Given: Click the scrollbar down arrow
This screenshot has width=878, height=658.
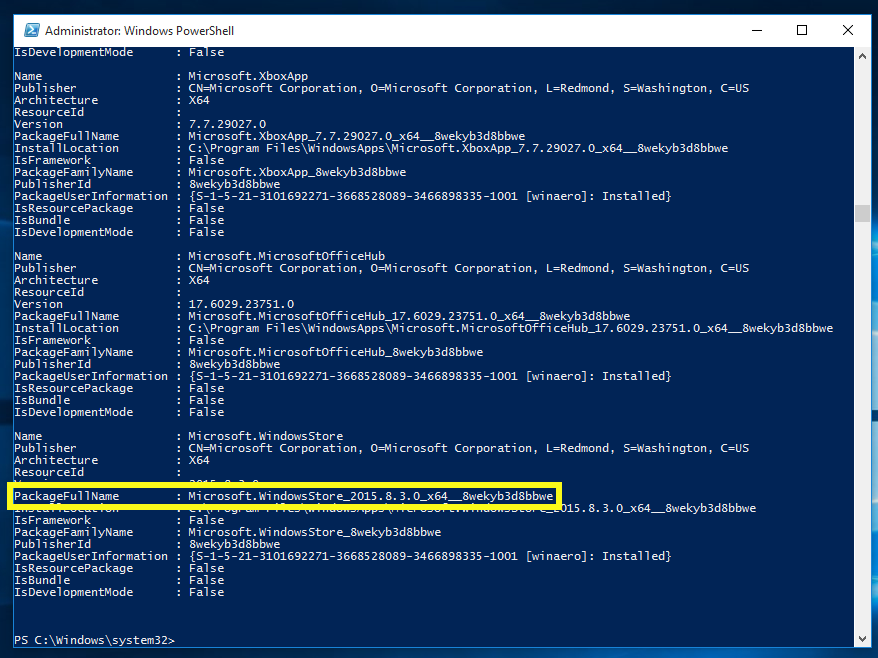Looking at the screenshot, I should pos(861,638).
